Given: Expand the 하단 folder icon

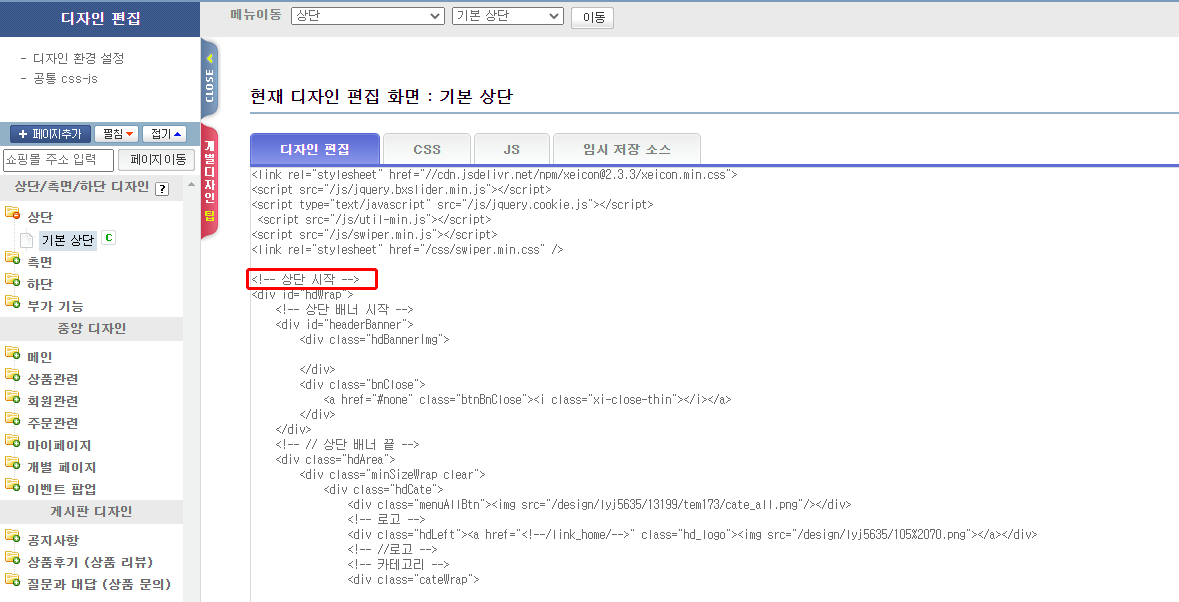Looking at the screenshot, I should pos(12,280).
